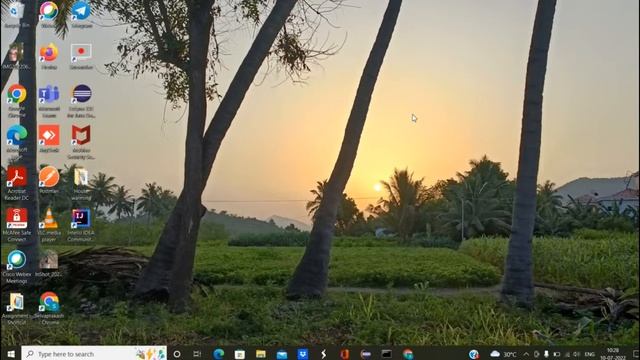This screenshot has width=640, height=360.
Task: Open the screen recorder shortcut with the red dot
Action: [81, 56]
